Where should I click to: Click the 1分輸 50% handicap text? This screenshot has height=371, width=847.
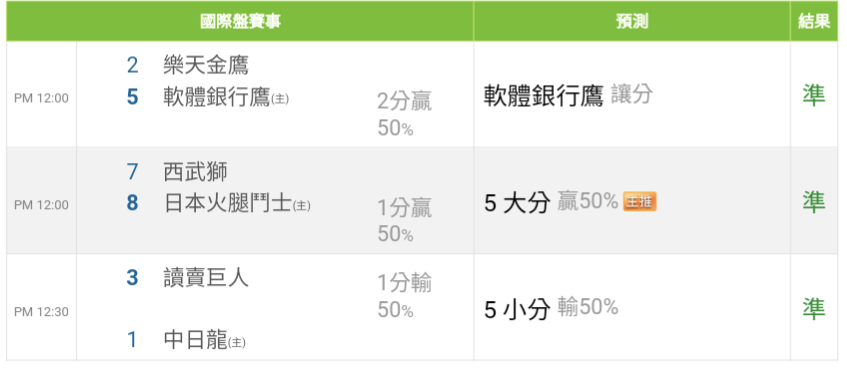point(404,296)
